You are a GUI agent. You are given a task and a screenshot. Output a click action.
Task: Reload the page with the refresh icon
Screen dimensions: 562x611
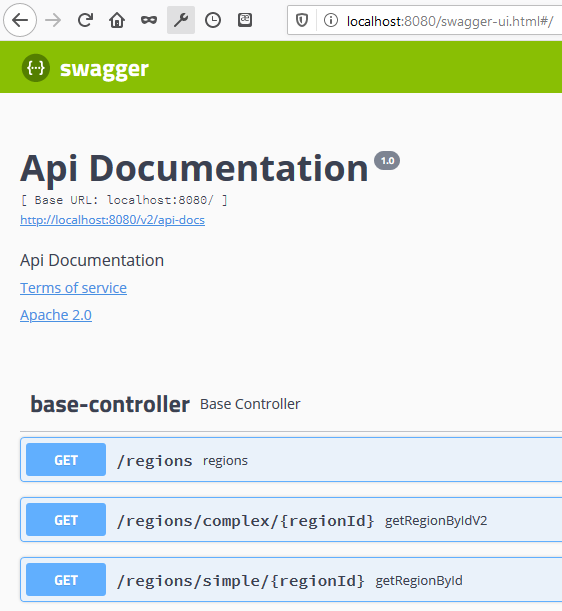pyautogui.click(x=85, y=20)
